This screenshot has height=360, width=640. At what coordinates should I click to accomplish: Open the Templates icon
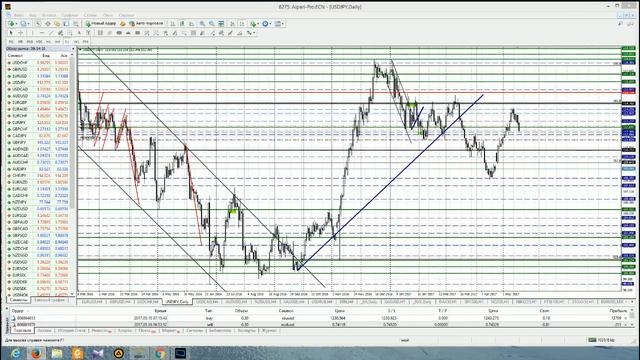pyautogui.click(x=278, y=24)
